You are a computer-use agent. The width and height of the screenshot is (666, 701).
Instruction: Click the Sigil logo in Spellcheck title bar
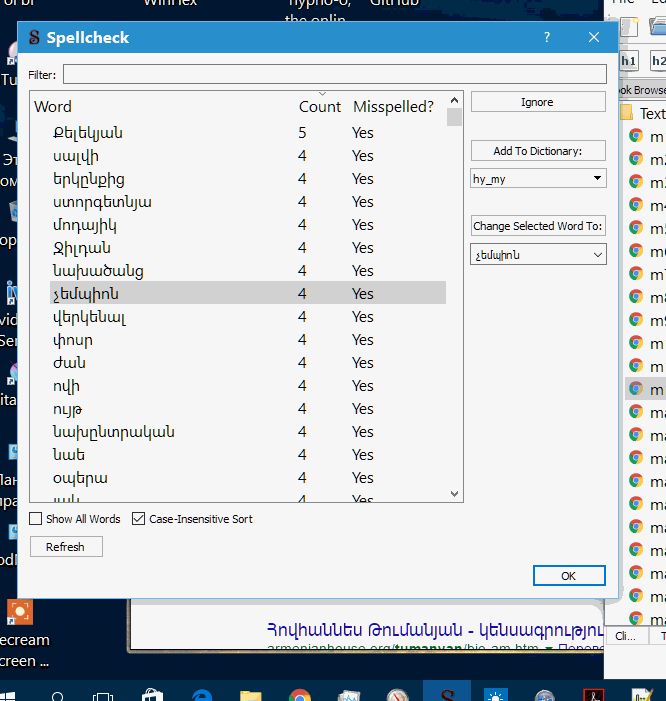point(34,38)
